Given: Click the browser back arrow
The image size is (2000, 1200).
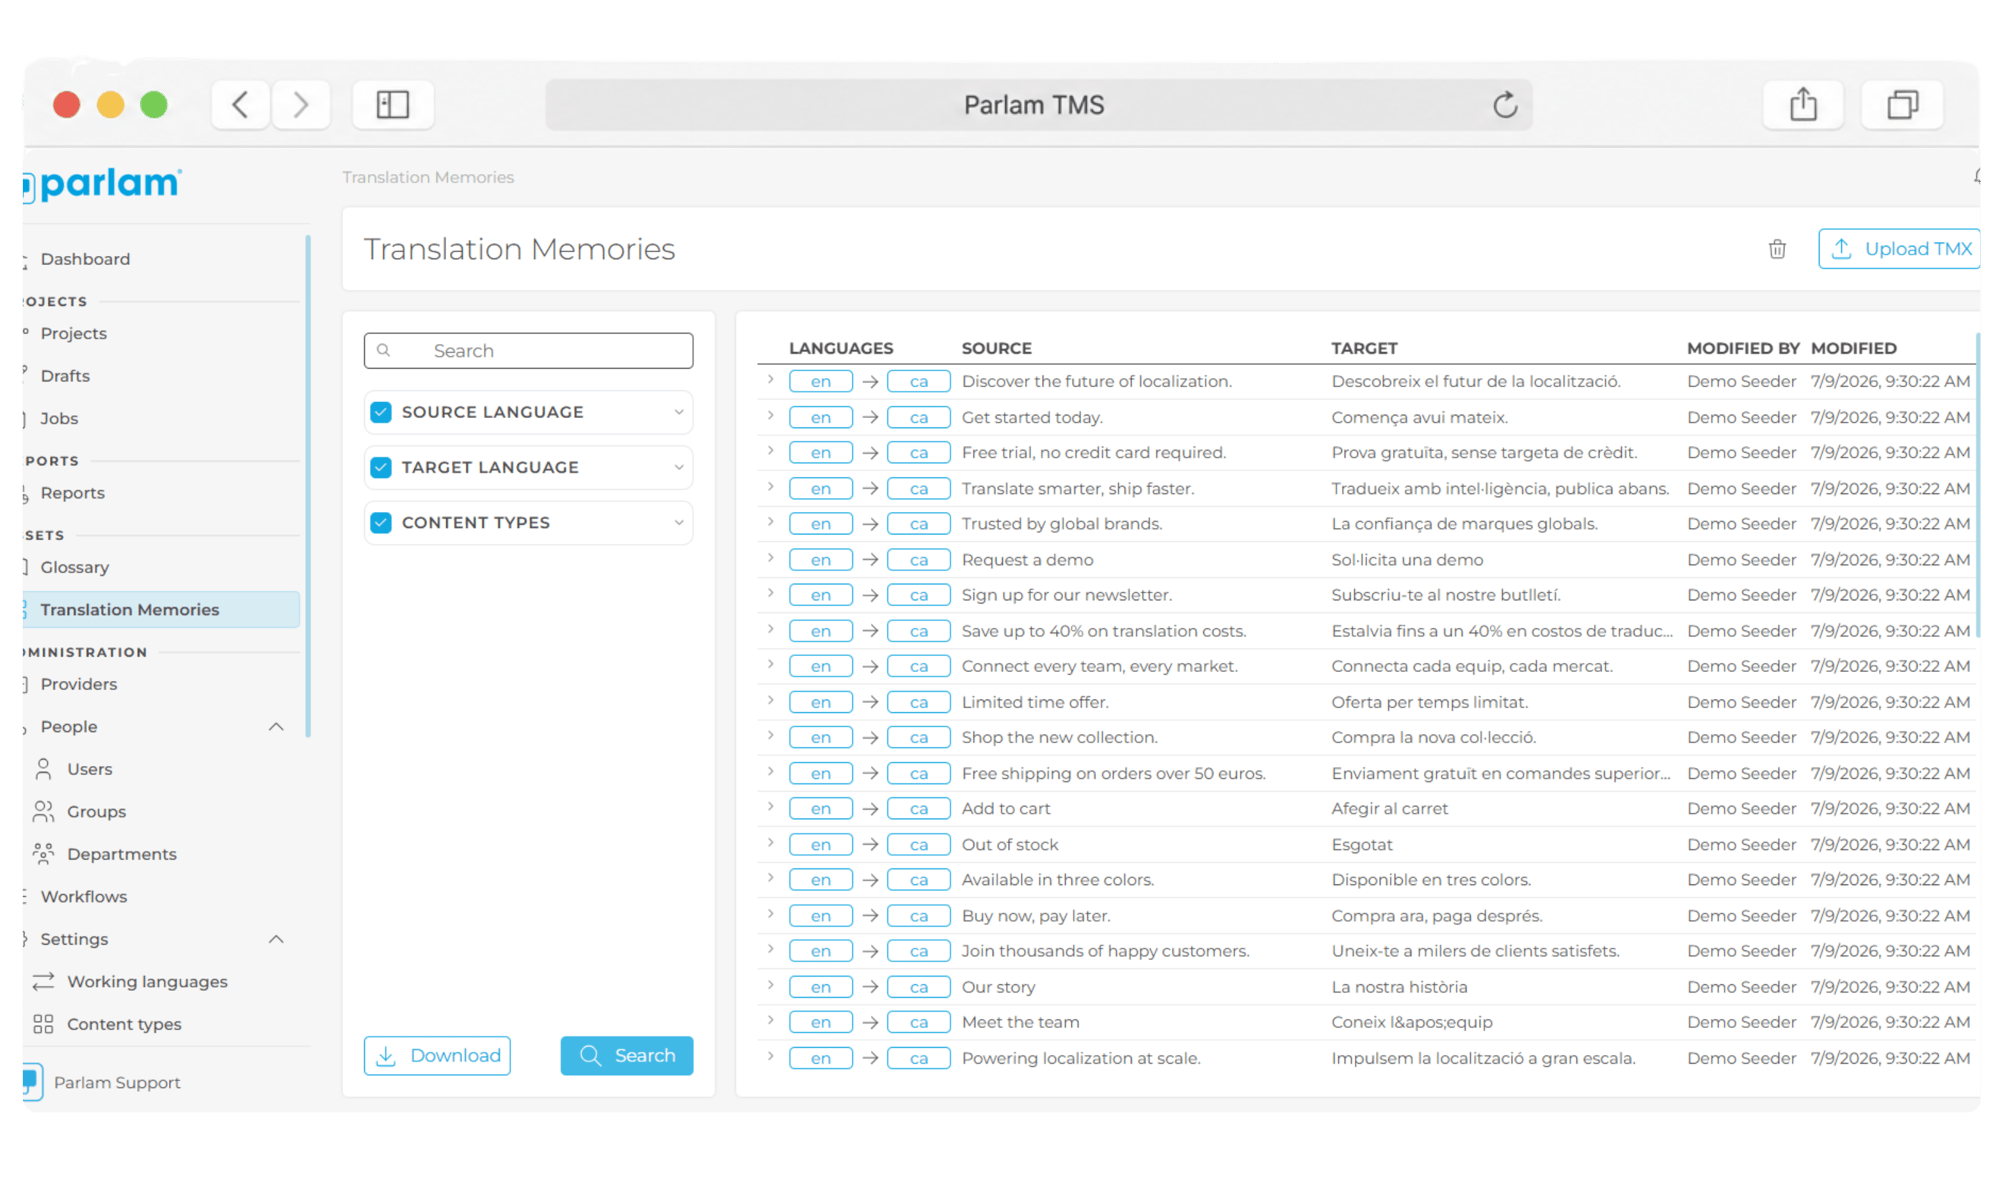Looking at the screenshot, I should click(x=240, y=105).
